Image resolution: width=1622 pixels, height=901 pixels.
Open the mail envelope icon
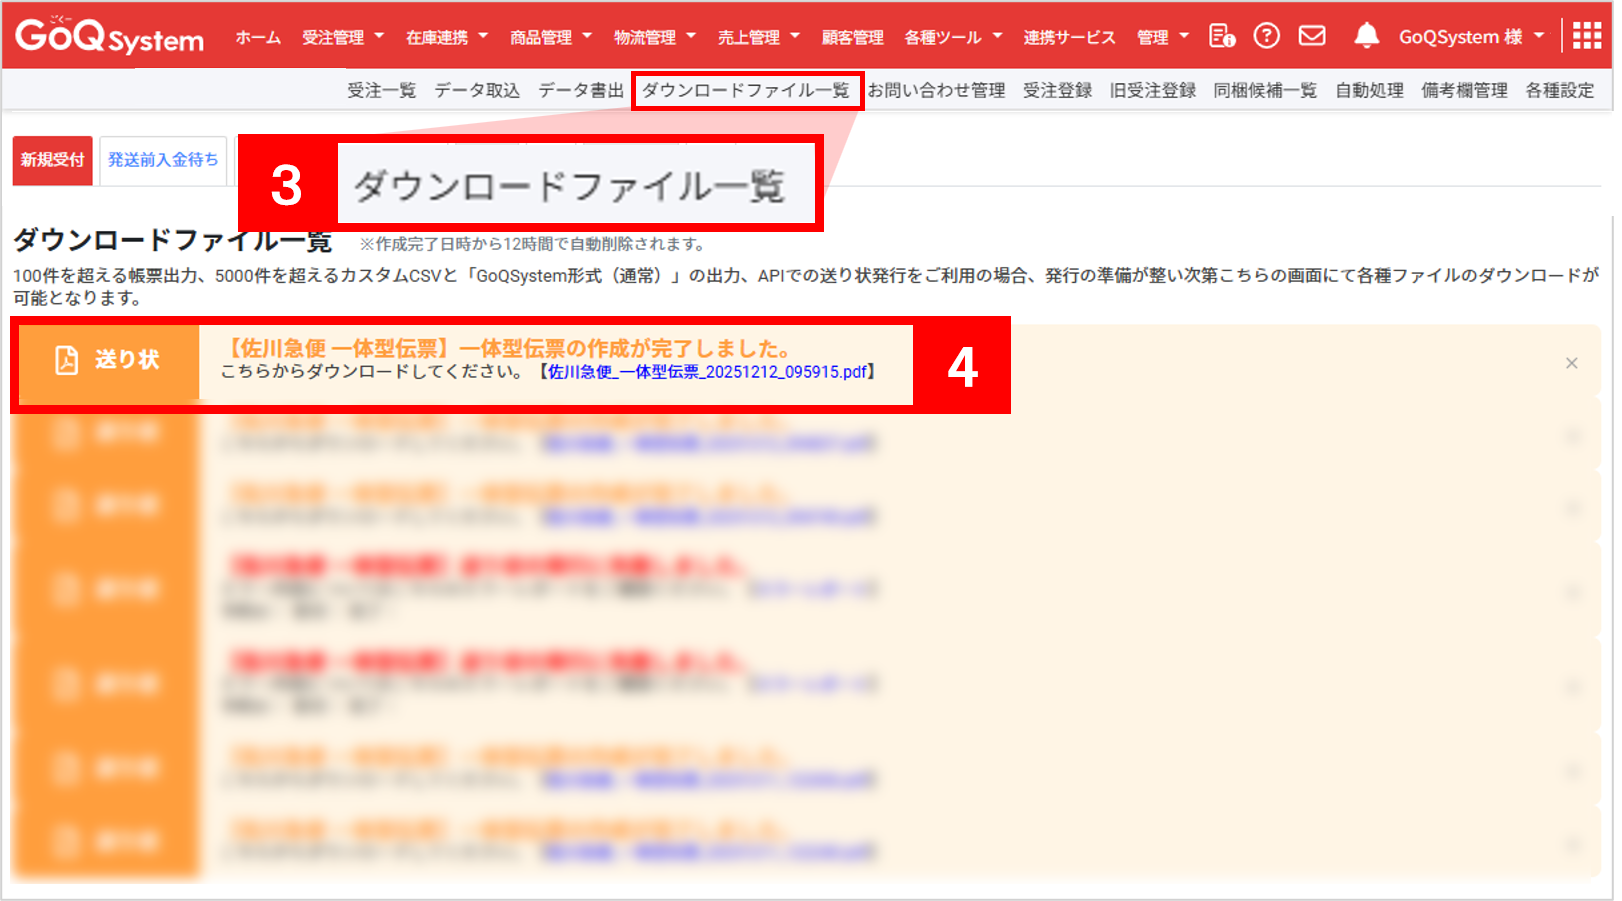1312,37
